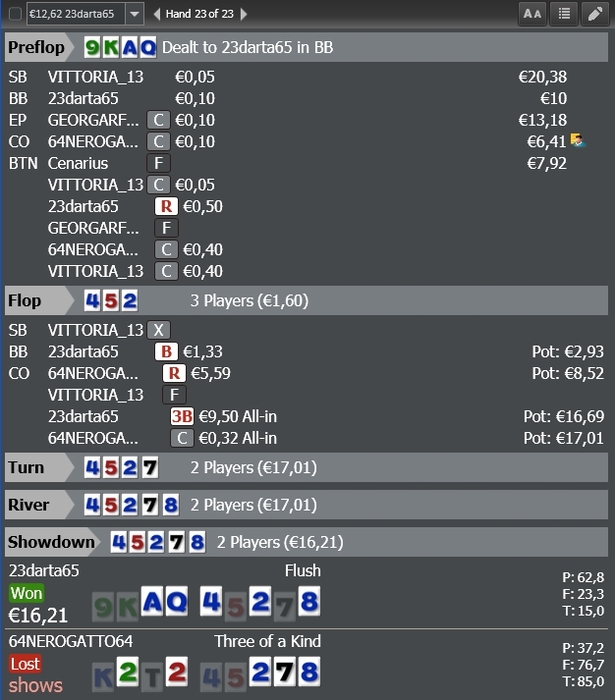Click 'Dealt to 23darta65 in BB' text
This screenshot has width=615, height=700.
pyautogui.click(x=247, y=47)
